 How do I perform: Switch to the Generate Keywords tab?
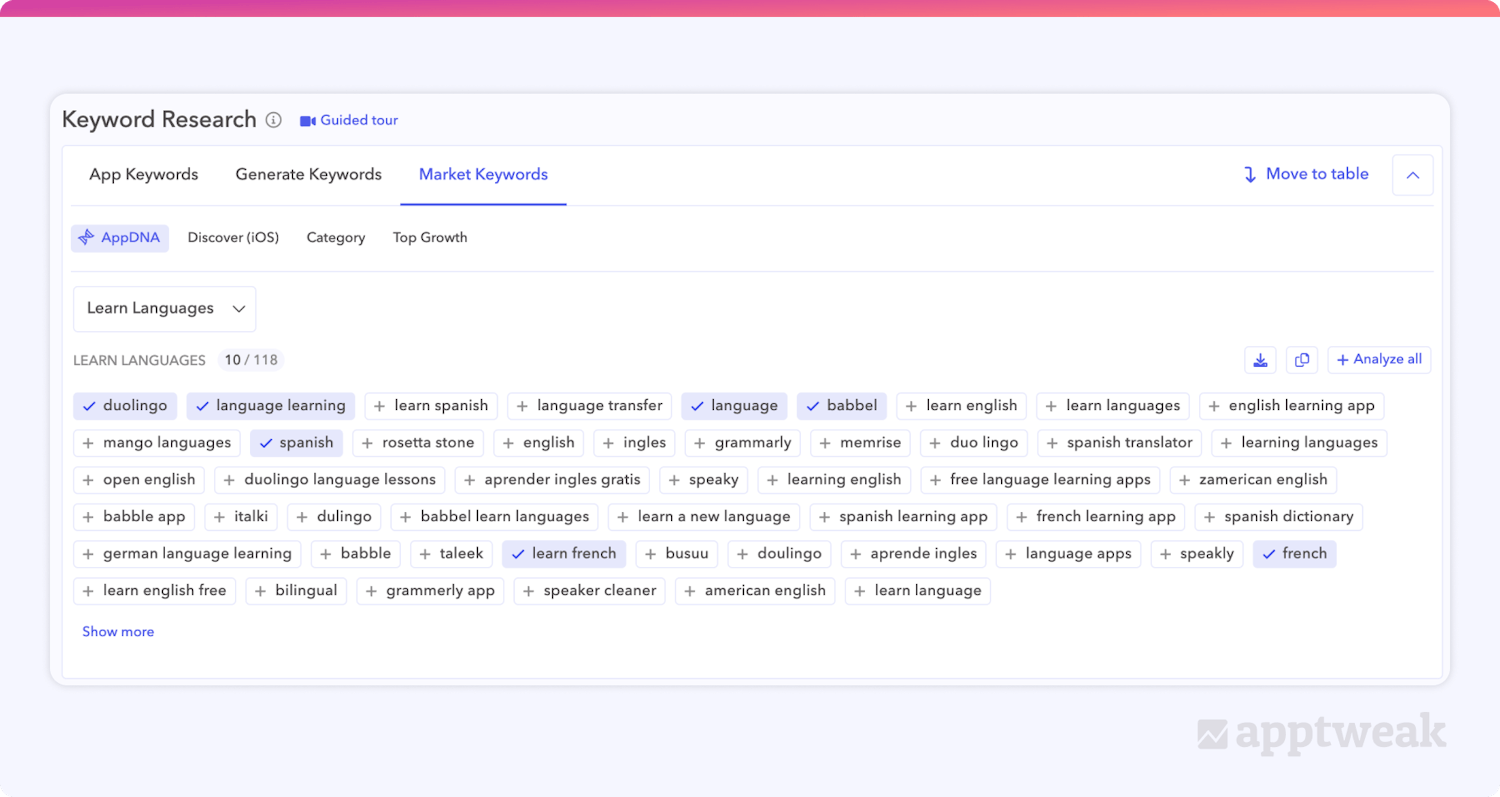[308, 174]
